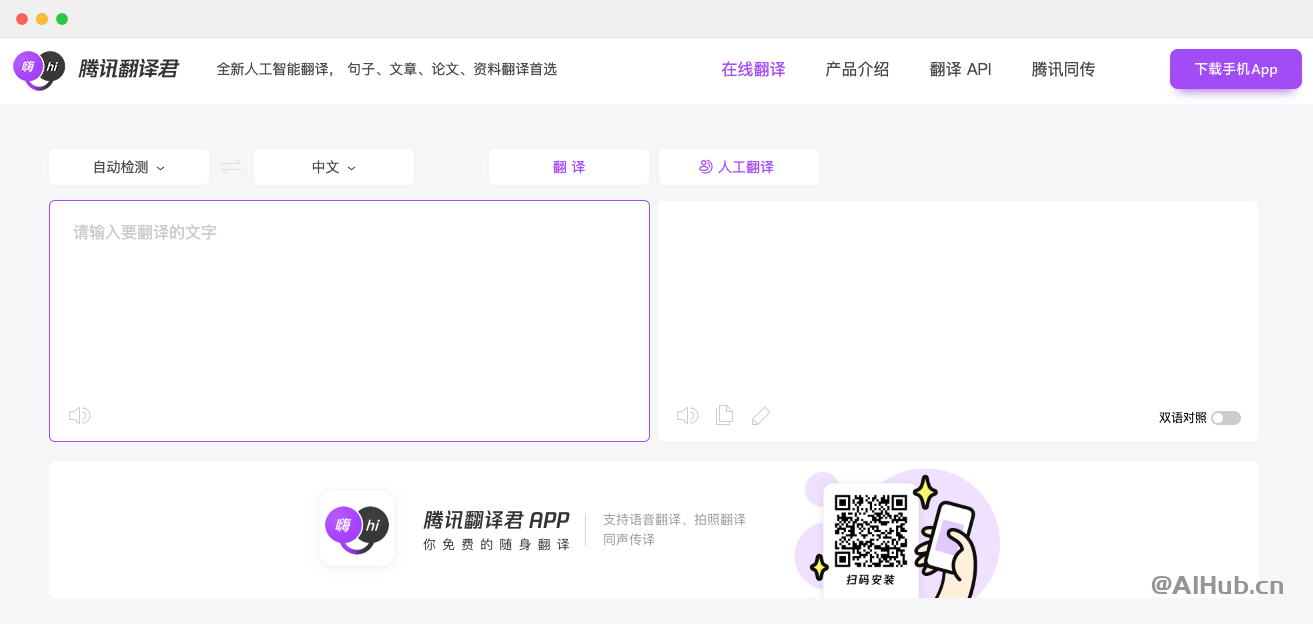
Task: Toggle the 双语对照 switch
Action: click(x=1226, y=418)
